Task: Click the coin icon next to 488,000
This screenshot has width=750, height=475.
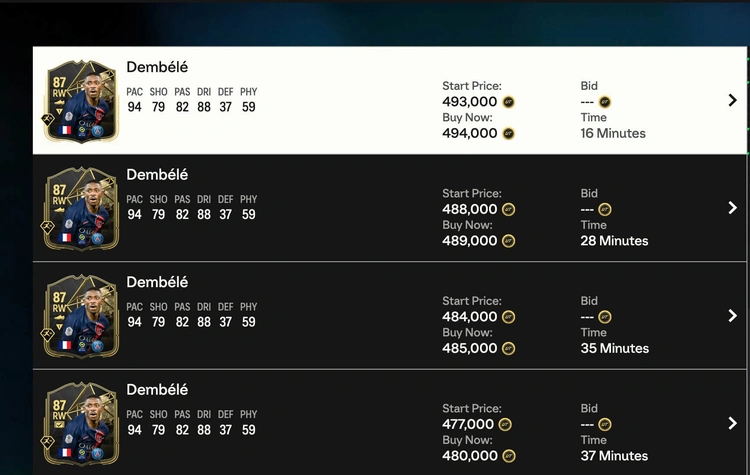Action: click(508, 210)
